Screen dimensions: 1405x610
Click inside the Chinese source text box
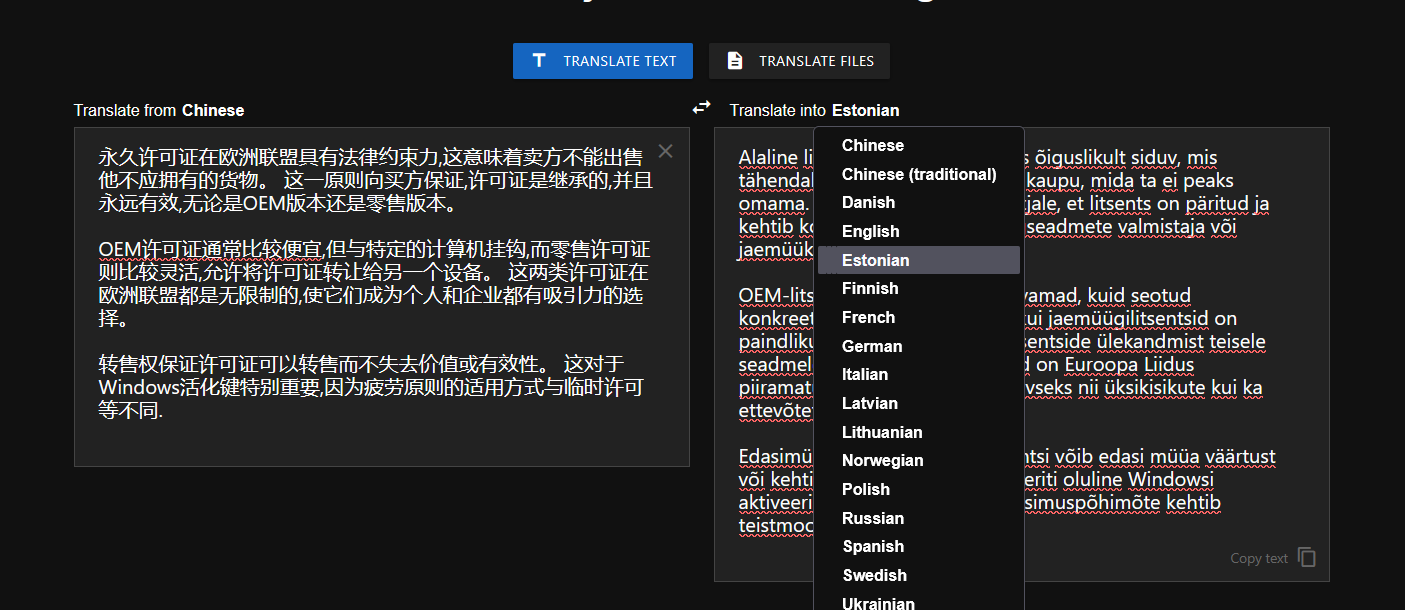pos(382,297)
